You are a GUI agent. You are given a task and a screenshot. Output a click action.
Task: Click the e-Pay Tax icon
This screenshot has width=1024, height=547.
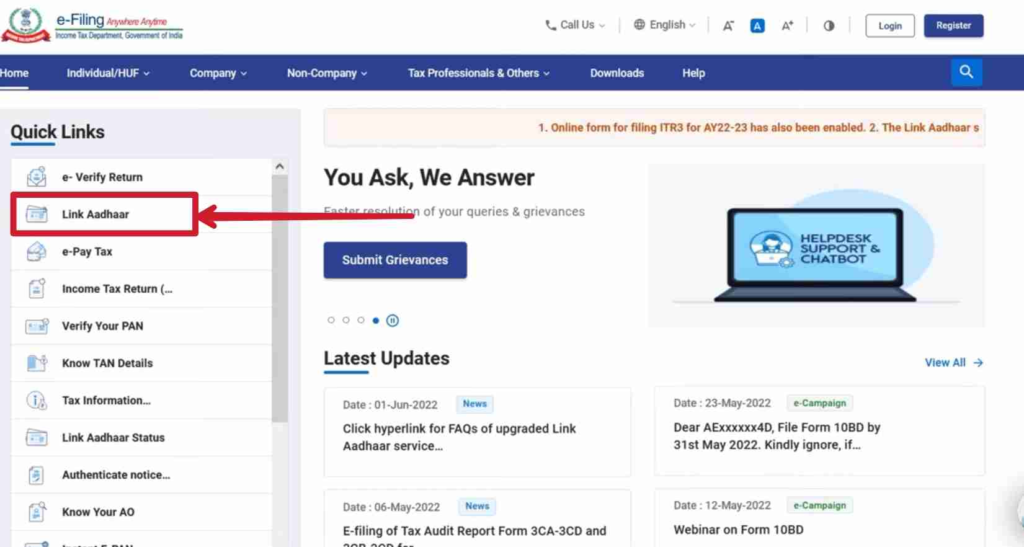pos(37,252)
